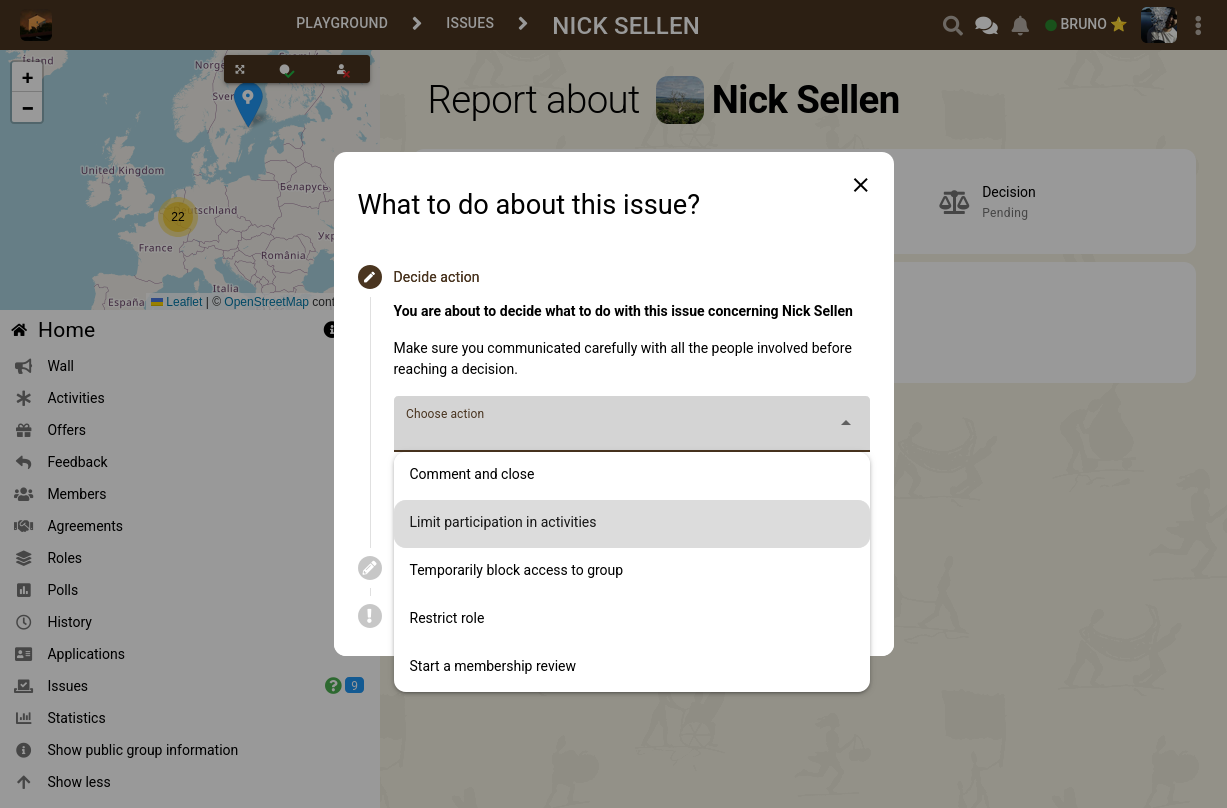The image size is (1227, 808).
Task: Click the Bruno user profile avatar
Action: coord(1158,25)
